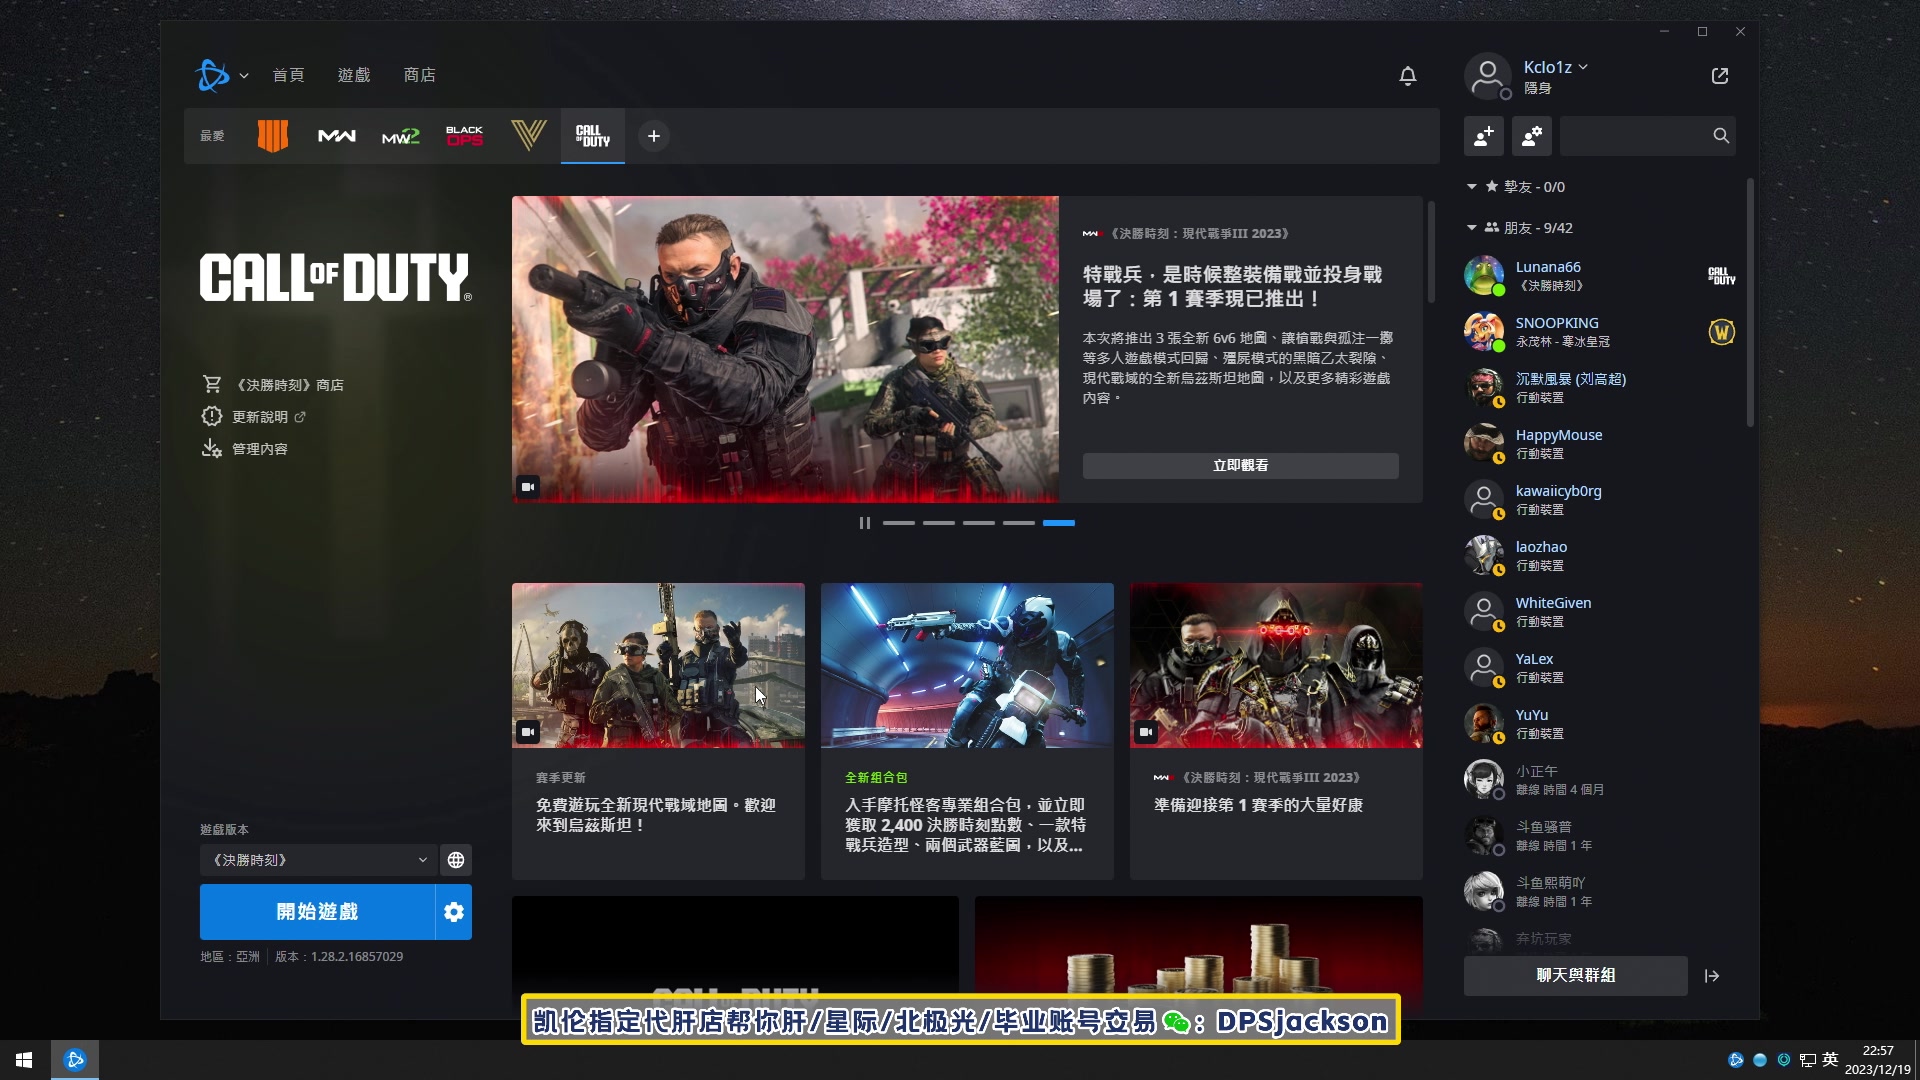Jump to the third carousel slide
This screenshot has width=1920, height=1080.
pos(979,523)
